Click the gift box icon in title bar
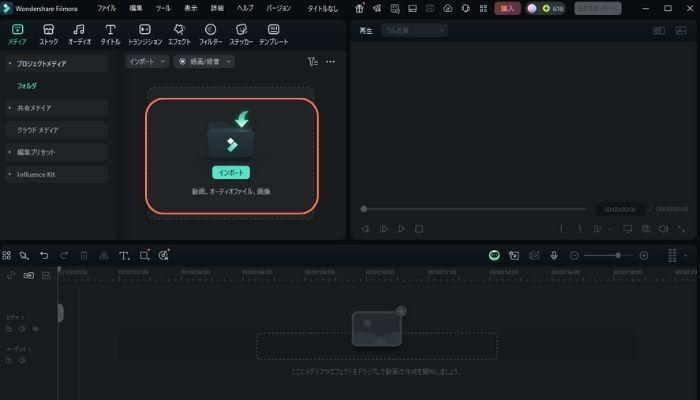700x400 pixels. pyautogui.click(x=359, y=8)
